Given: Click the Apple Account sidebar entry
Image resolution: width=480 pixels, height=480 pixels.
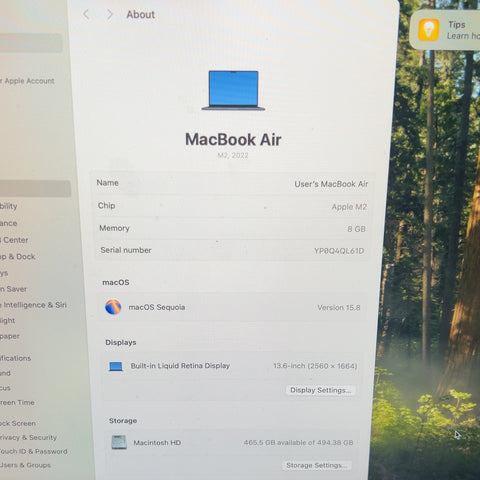Looking at the screenshot, I should pos(27,81).
